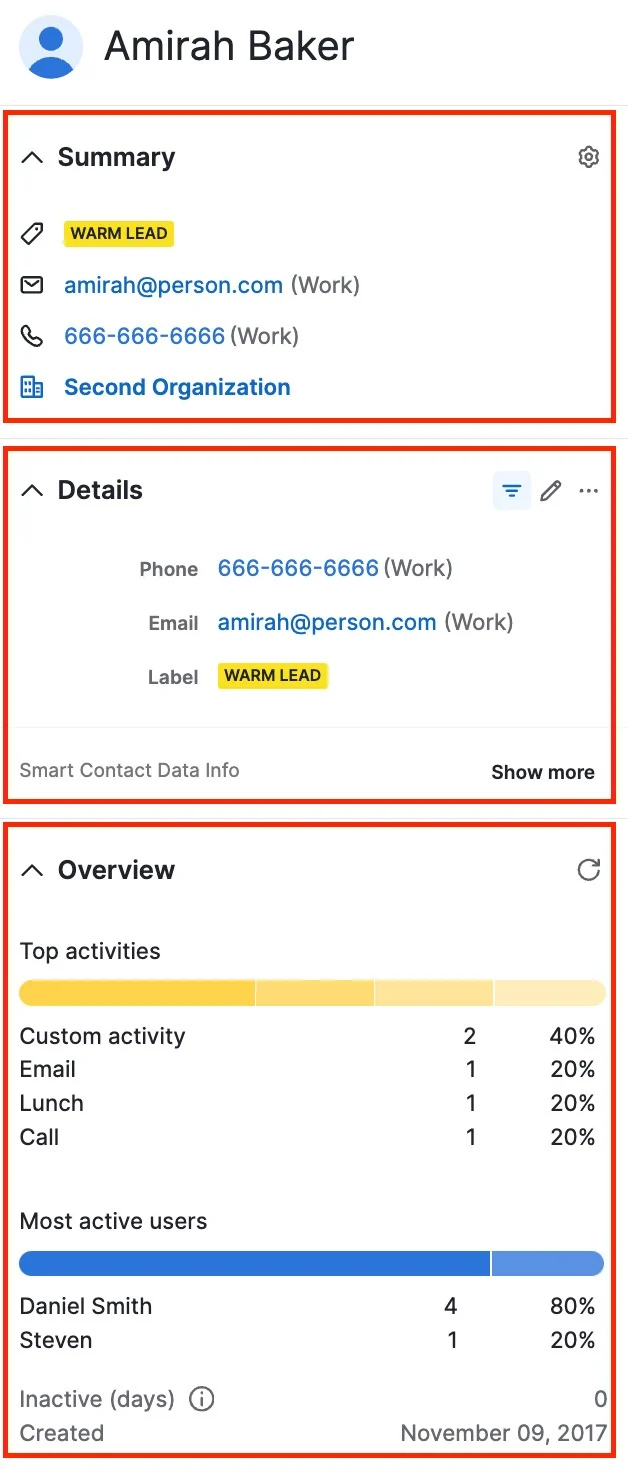The height and width of the screenshot is (1470, 628).
Task: Collapse the Summary section
Action: click(32, 157)
